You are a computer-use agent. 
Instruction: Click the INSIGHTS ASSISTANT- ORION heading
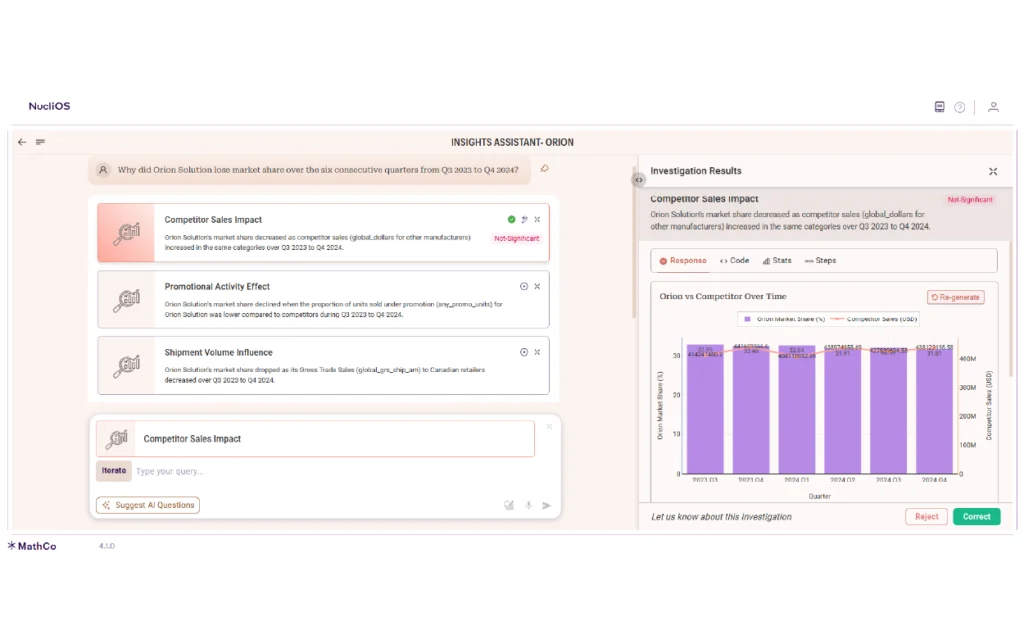pos(512,142)
